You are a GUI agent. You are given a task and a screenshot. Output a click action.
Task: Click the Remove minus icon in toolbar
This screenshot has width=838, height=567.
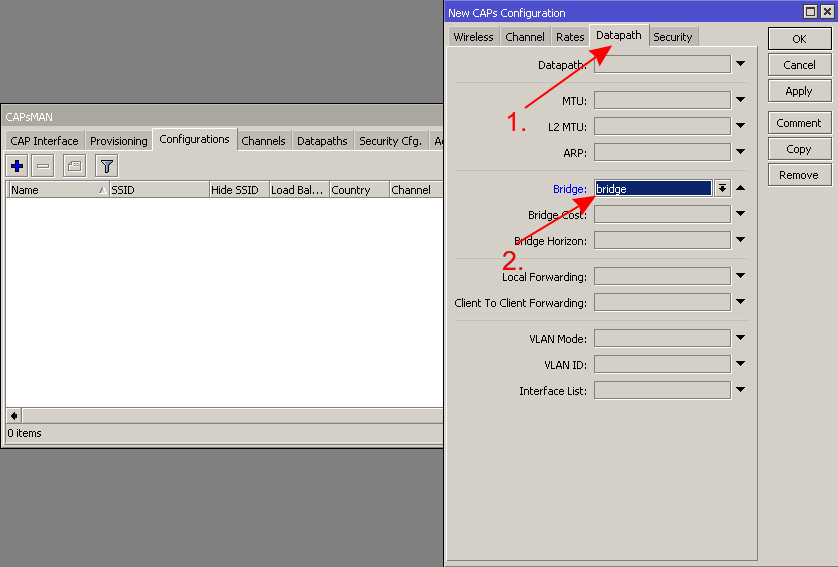(x=43, y=166)
